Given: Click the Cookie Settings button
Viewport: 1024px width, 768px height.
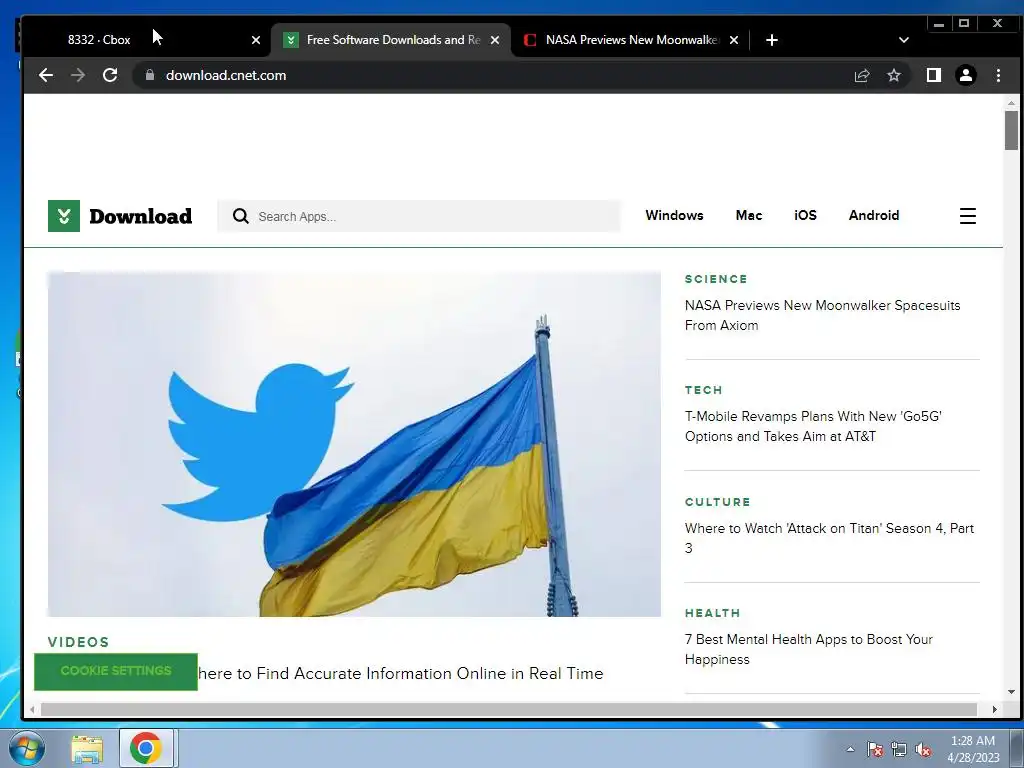Looking at the screenshot, I should point(116,671).
